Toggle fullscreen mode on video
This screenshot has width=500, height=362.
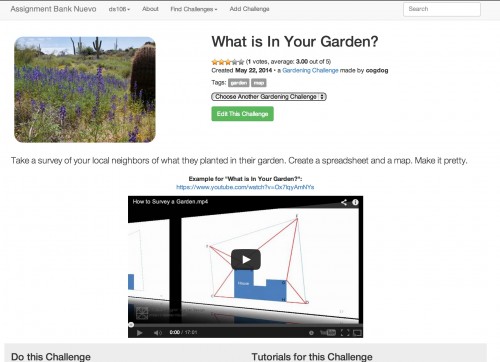pos(345,332)
